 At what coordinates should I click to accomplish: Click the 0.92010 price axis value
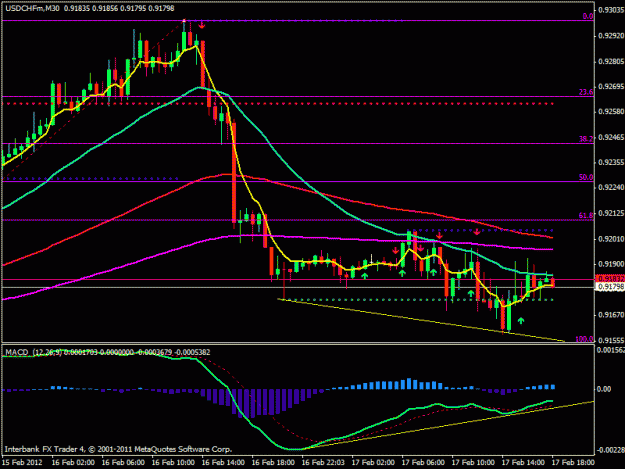611,239
